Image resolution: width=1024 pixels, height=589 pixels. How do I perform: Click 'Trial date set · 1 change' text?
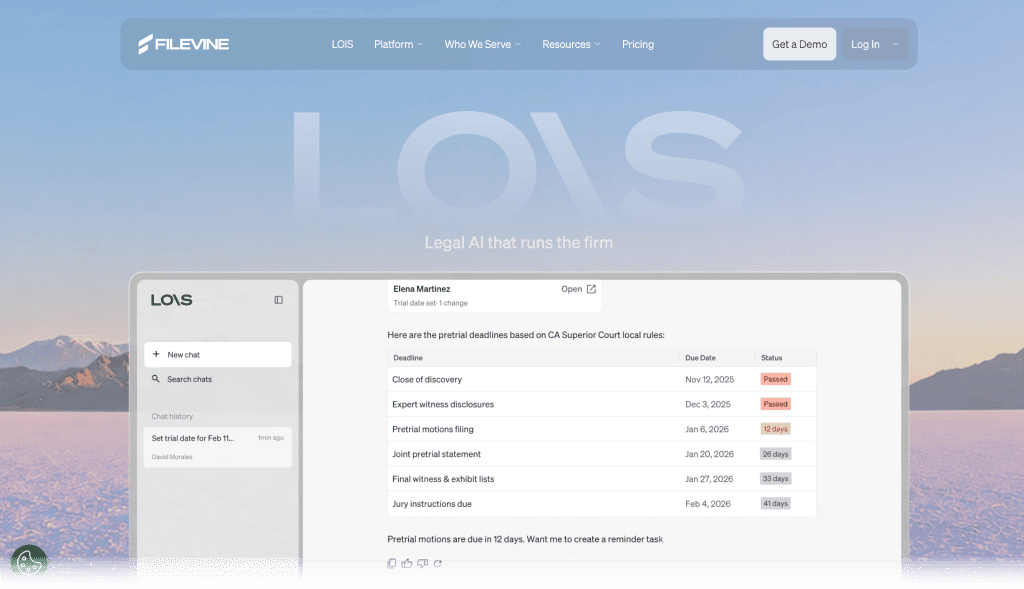click(x=430, y=303)
